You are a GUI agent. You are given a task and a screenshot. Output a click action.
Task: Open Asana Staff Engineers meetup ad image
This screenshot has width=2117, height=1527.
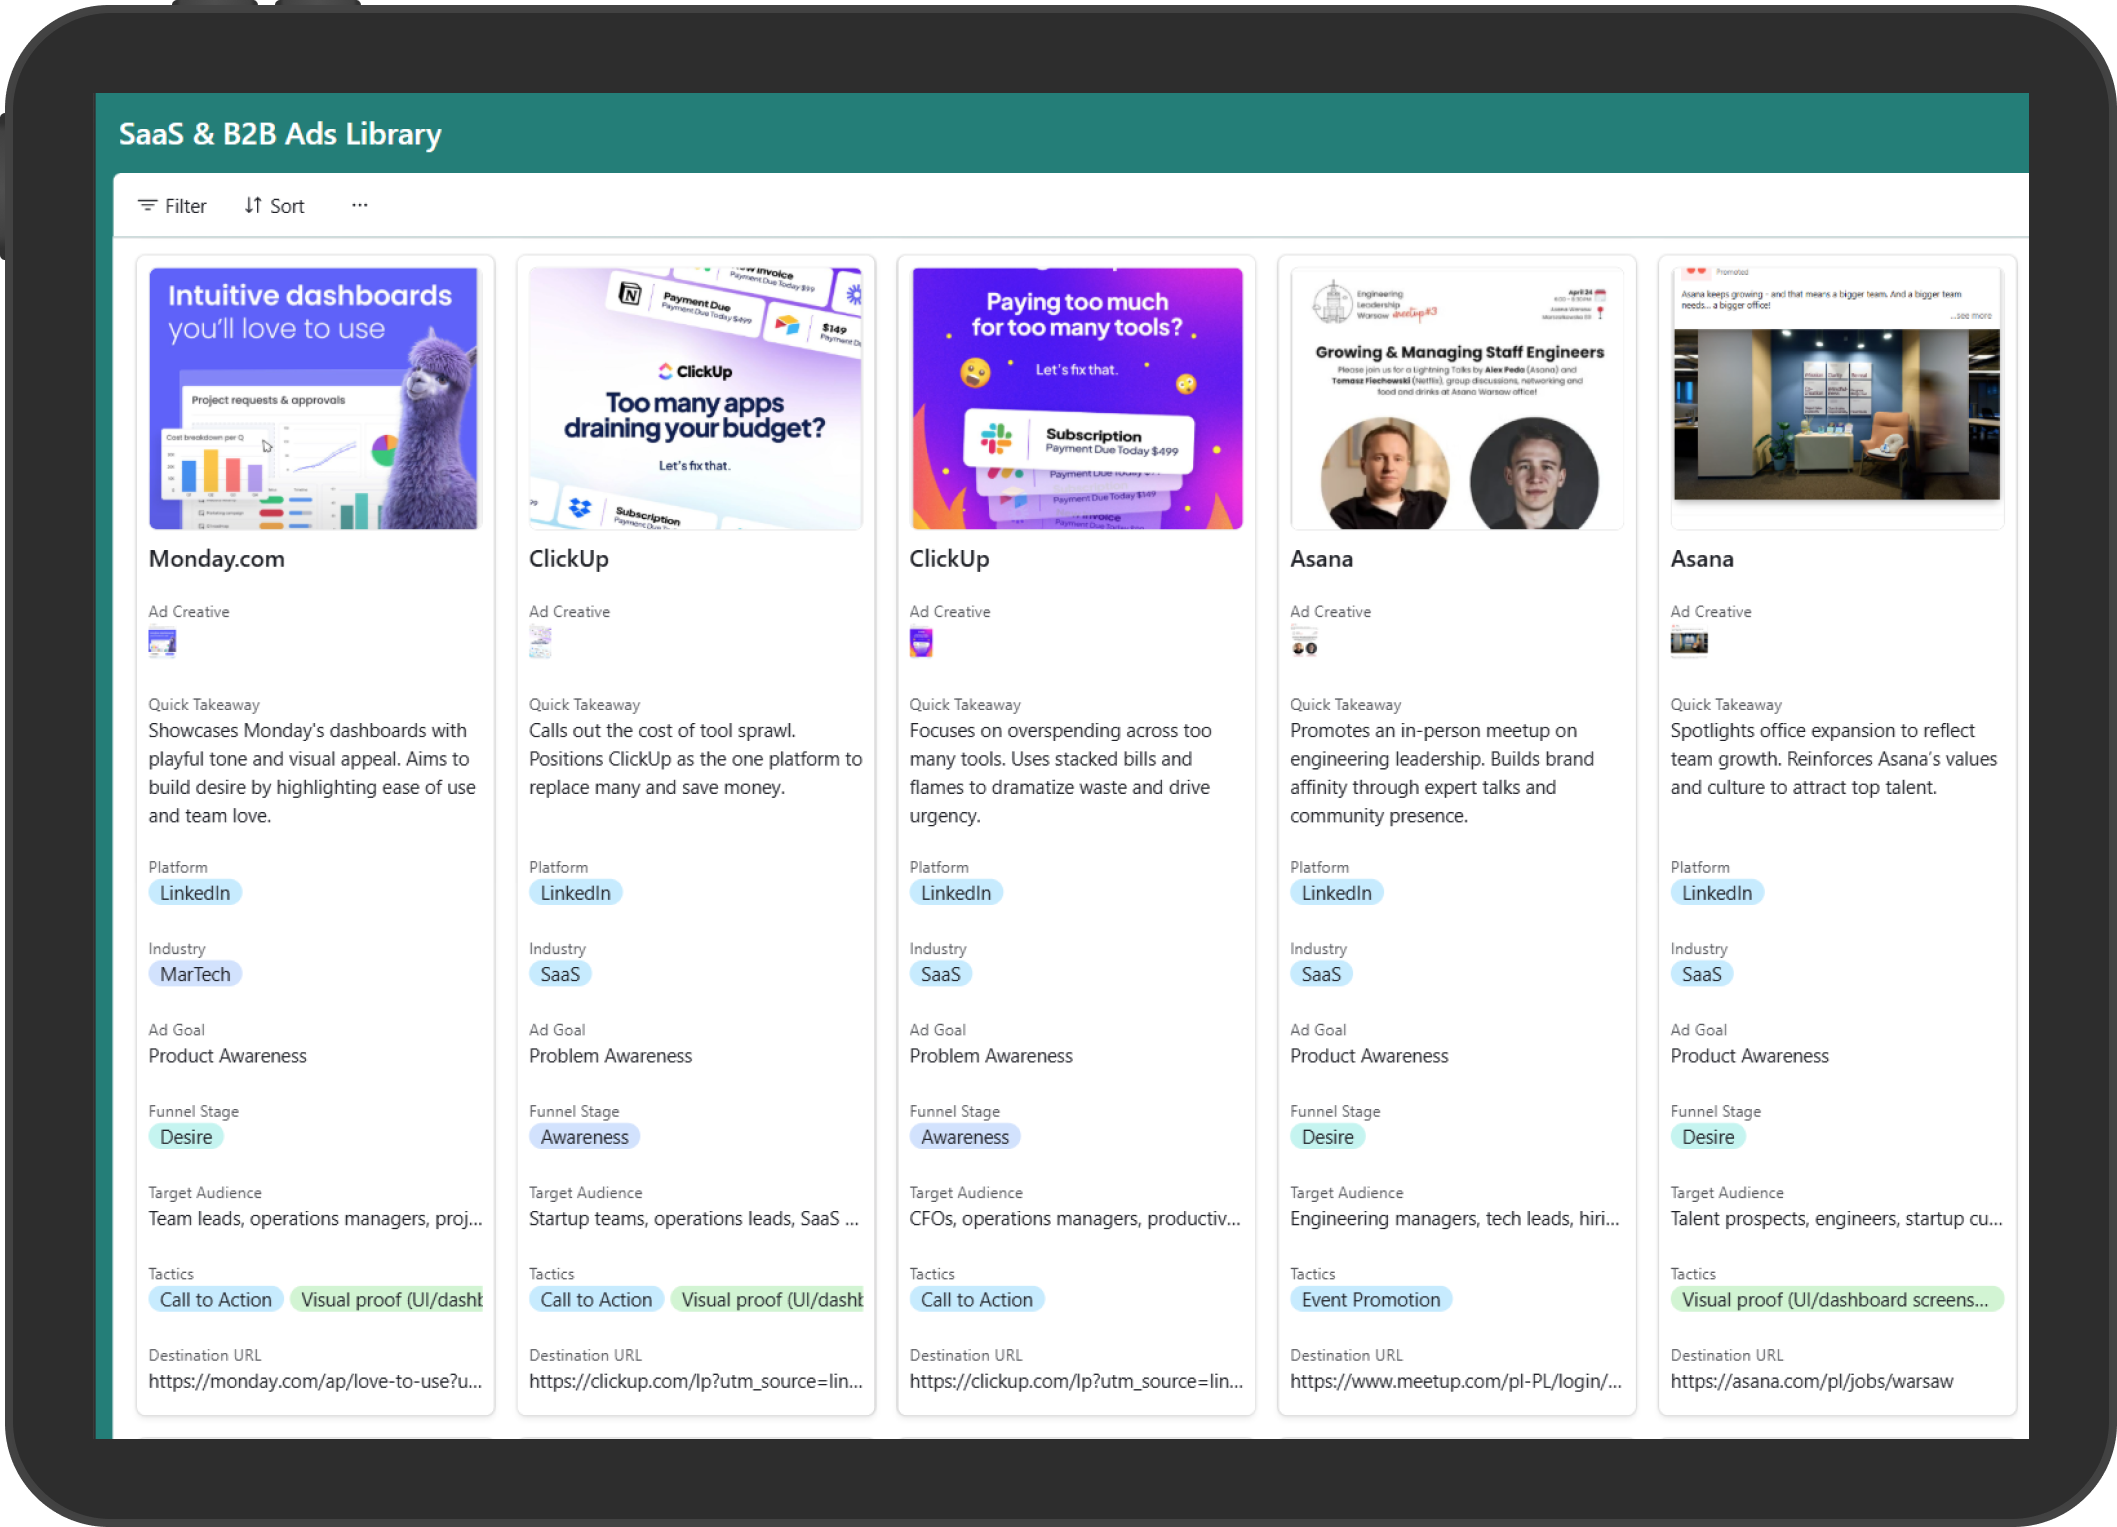[1456, 397]
